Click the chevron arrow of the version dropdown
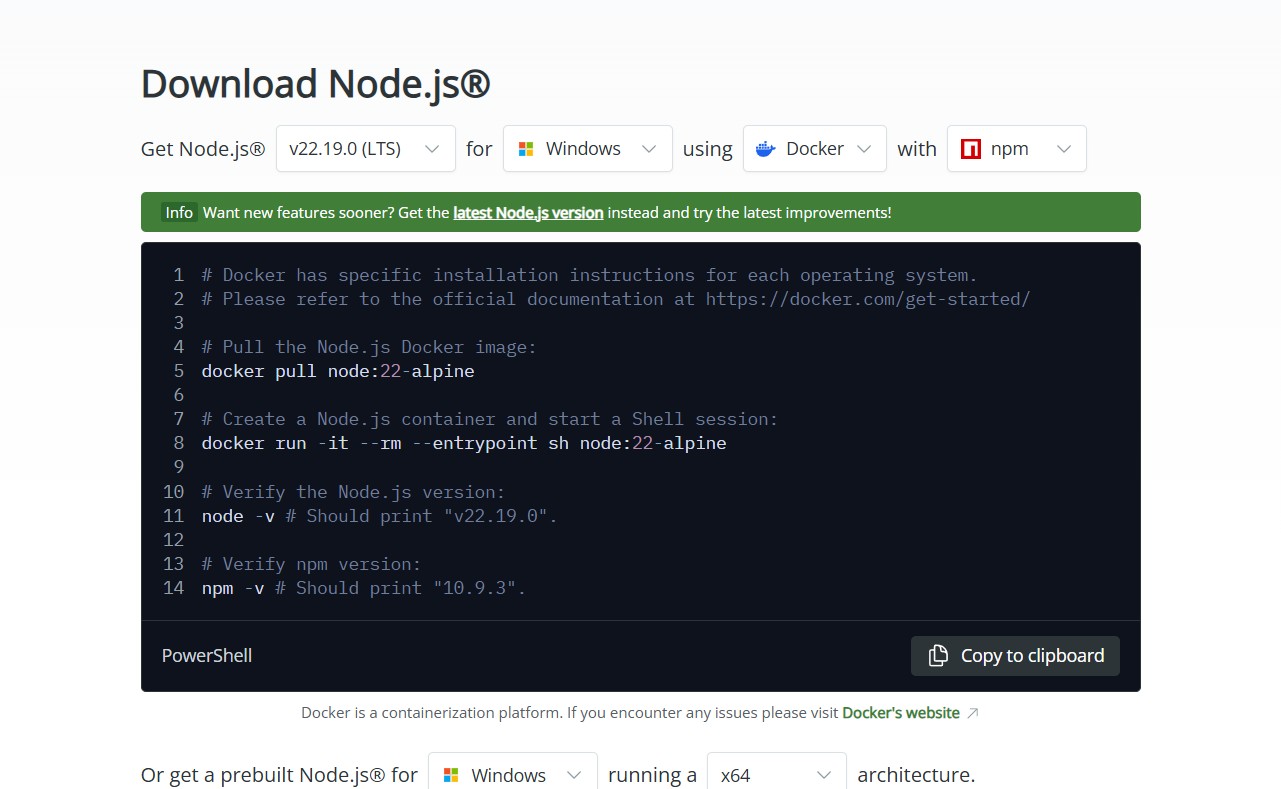Image resolution: width=1281 pixels, height=789 pixels. click(432, 149)
